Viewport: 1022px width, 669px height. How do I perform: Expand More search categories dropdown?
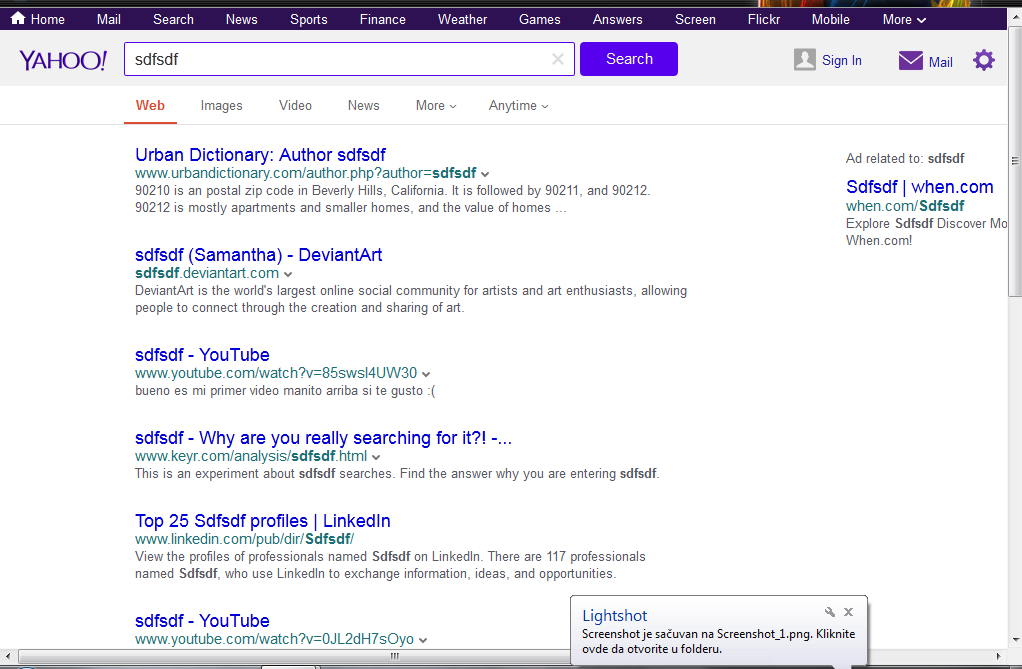click(x=436, y=106)
